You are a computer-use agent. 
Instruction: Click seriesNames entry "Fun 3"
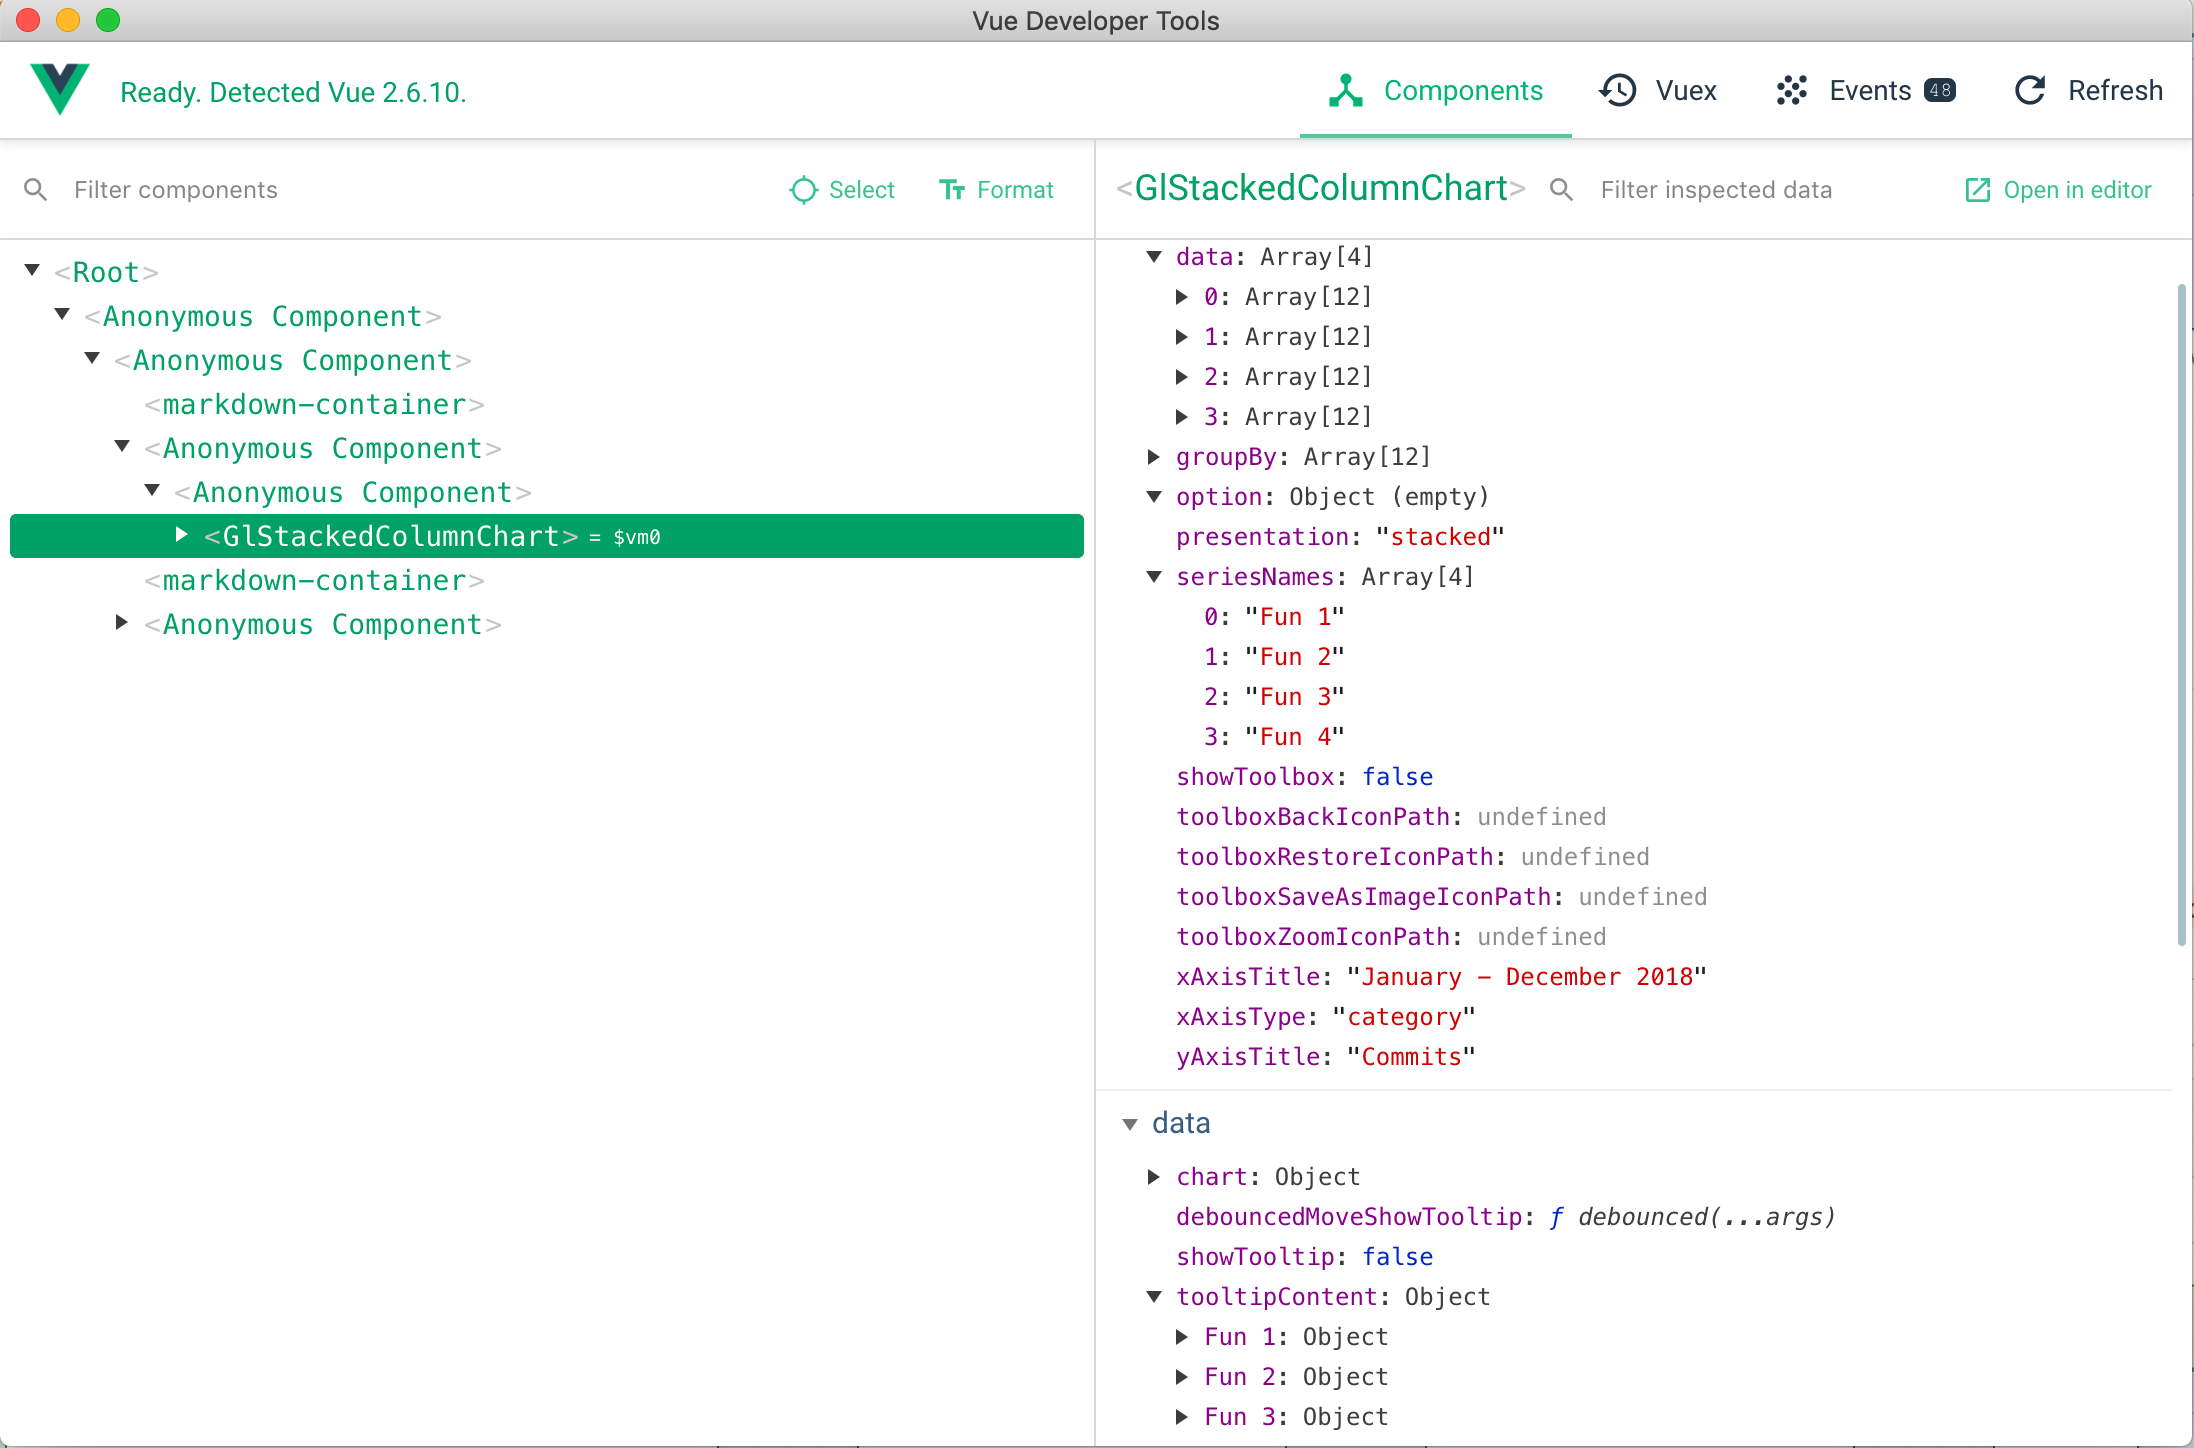coord(1295,697)
